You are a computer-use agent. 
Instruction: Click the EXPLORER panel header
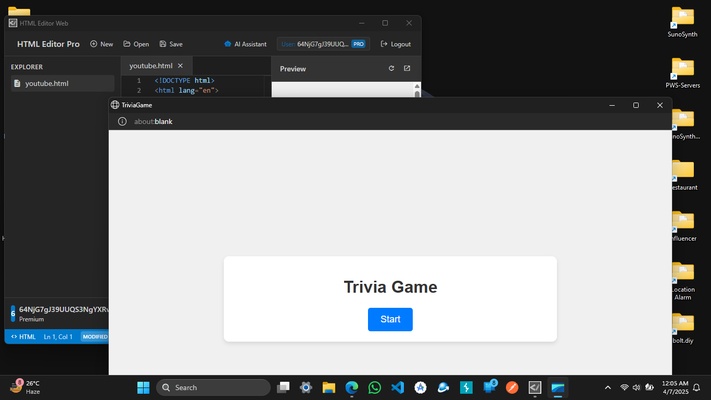click(27, 67)
